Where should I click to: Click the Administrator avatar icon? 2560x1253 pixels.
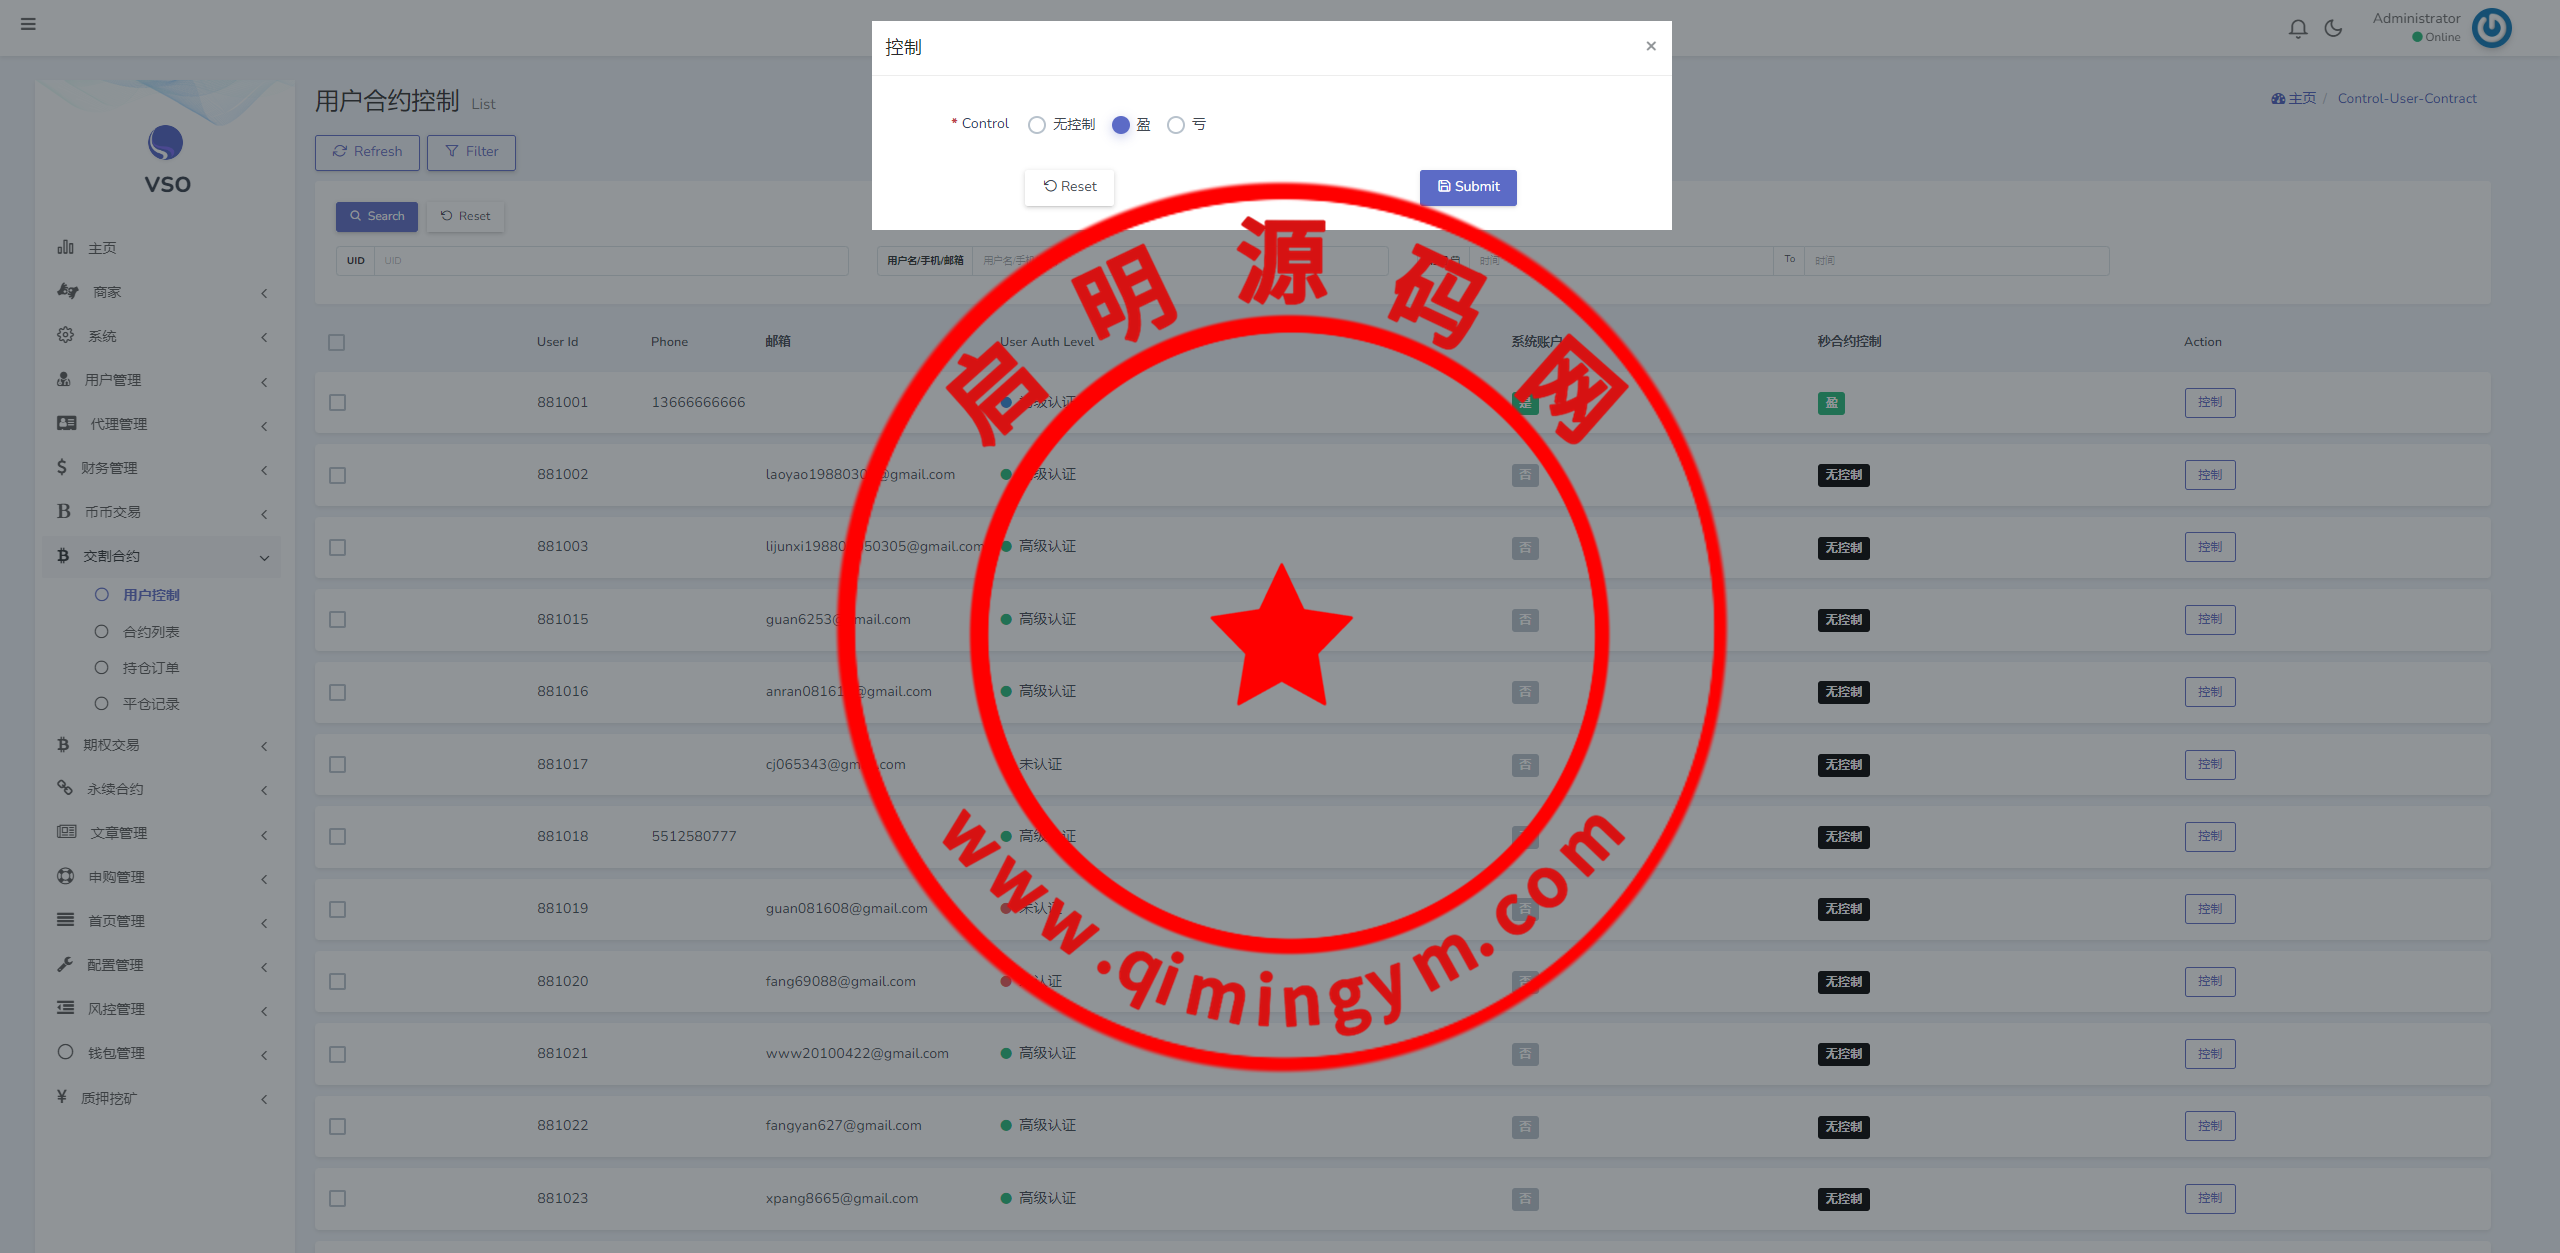(x=2491, y=28)
